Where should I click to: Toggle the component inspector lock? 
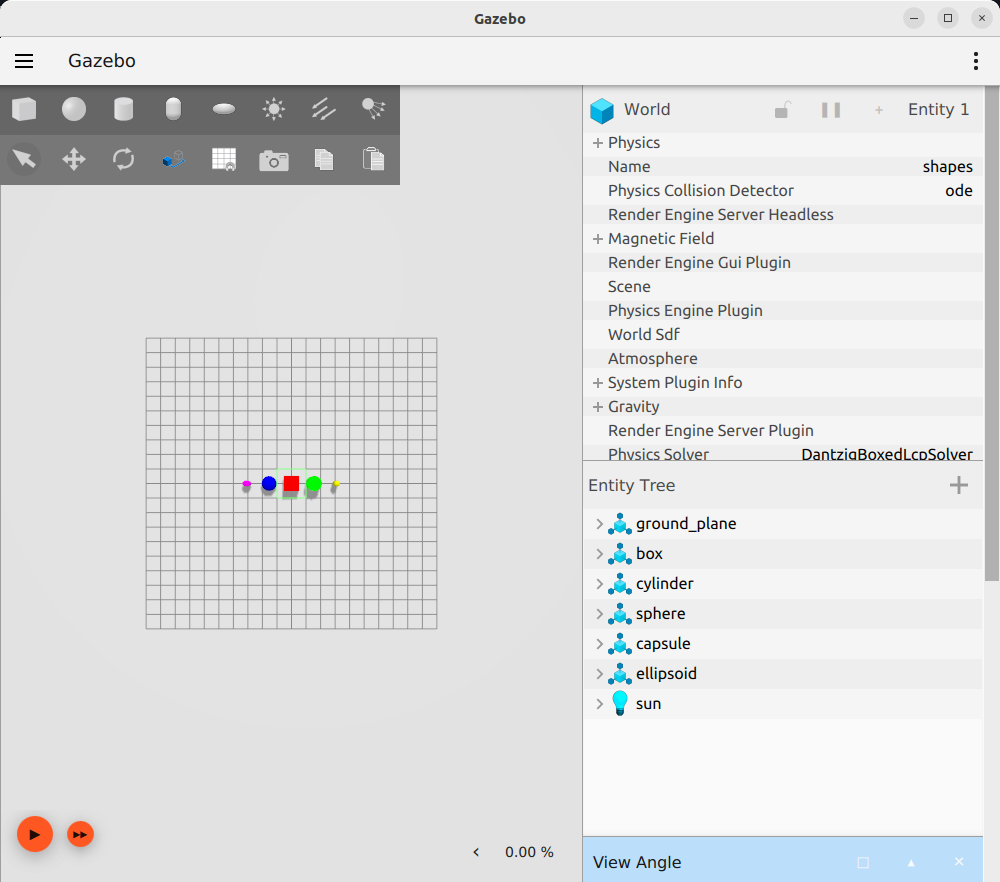click(x=783, y=110)
